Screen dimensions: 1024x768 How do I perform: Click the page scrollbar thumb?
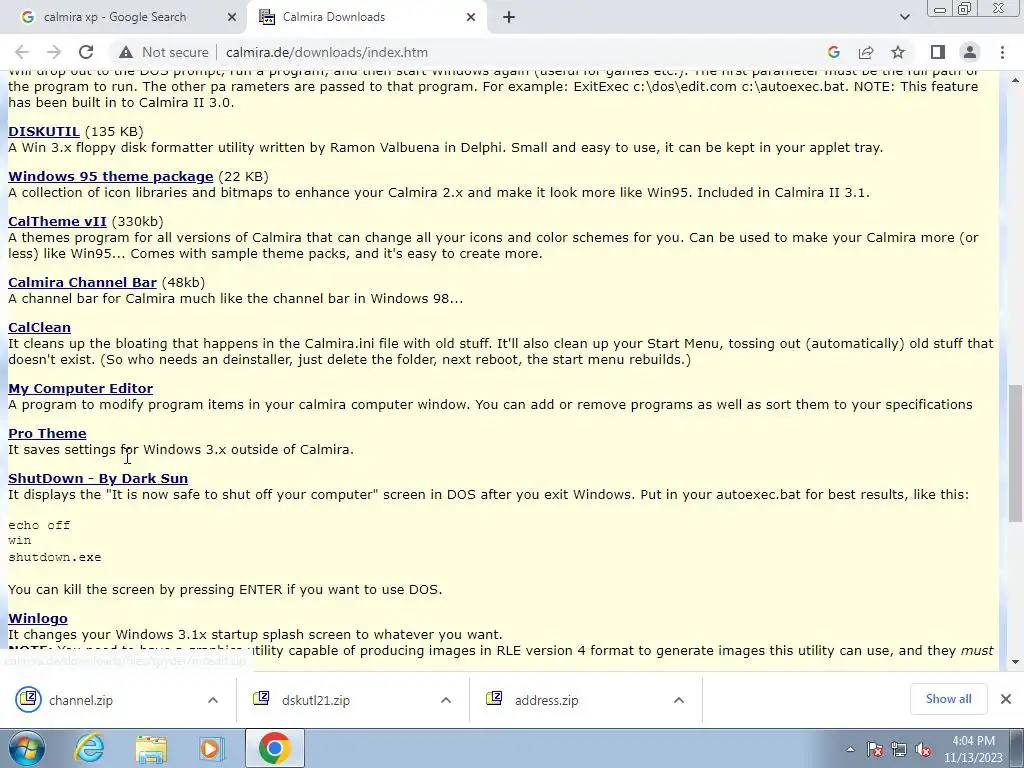(x=1015, y=453)
